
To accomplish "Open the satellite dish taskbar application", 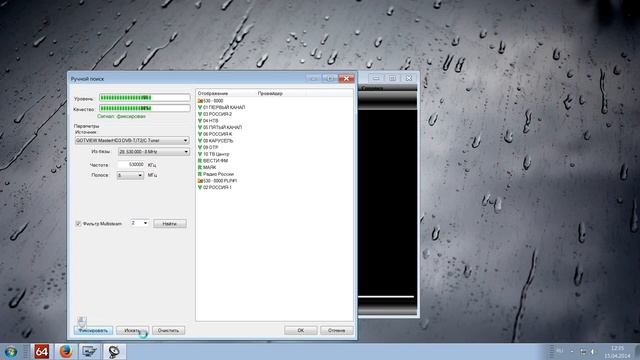I will pos(114,351).
